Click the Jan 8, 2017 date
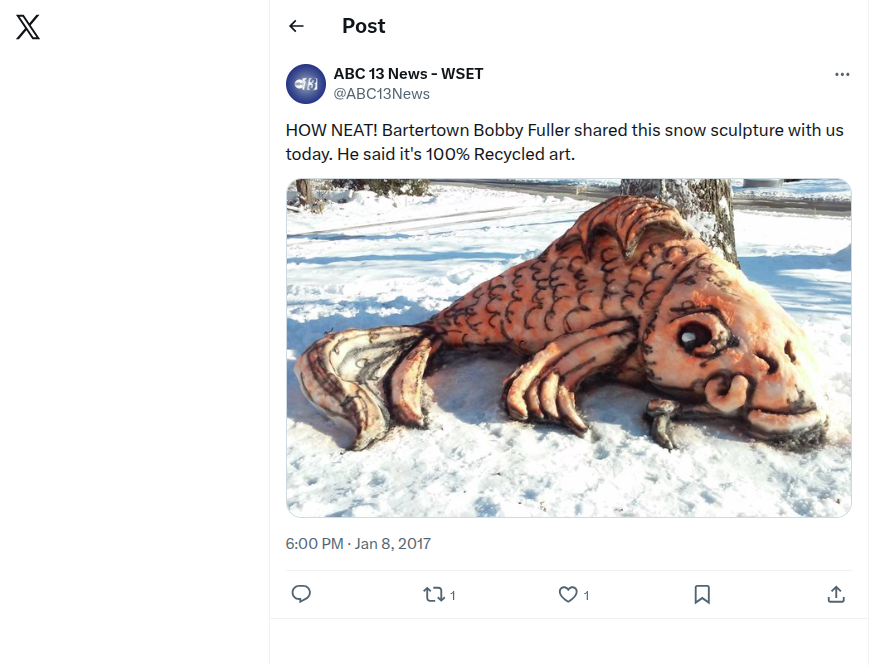Viewport: 886px width, 665px height. [393, 544]
